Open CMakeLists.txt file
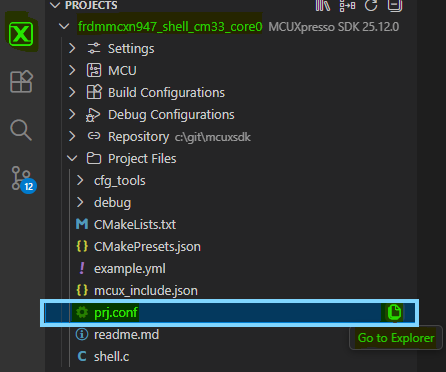The image size is (446, 372). tap(135, 225)
